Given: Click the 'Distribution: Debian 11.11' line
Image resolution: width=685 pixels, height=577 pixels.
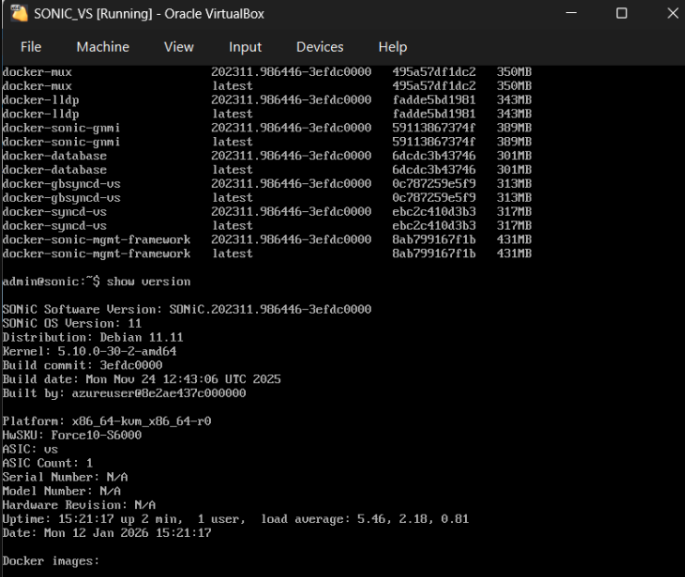Looking at the screenshot, I should [93, 337].
